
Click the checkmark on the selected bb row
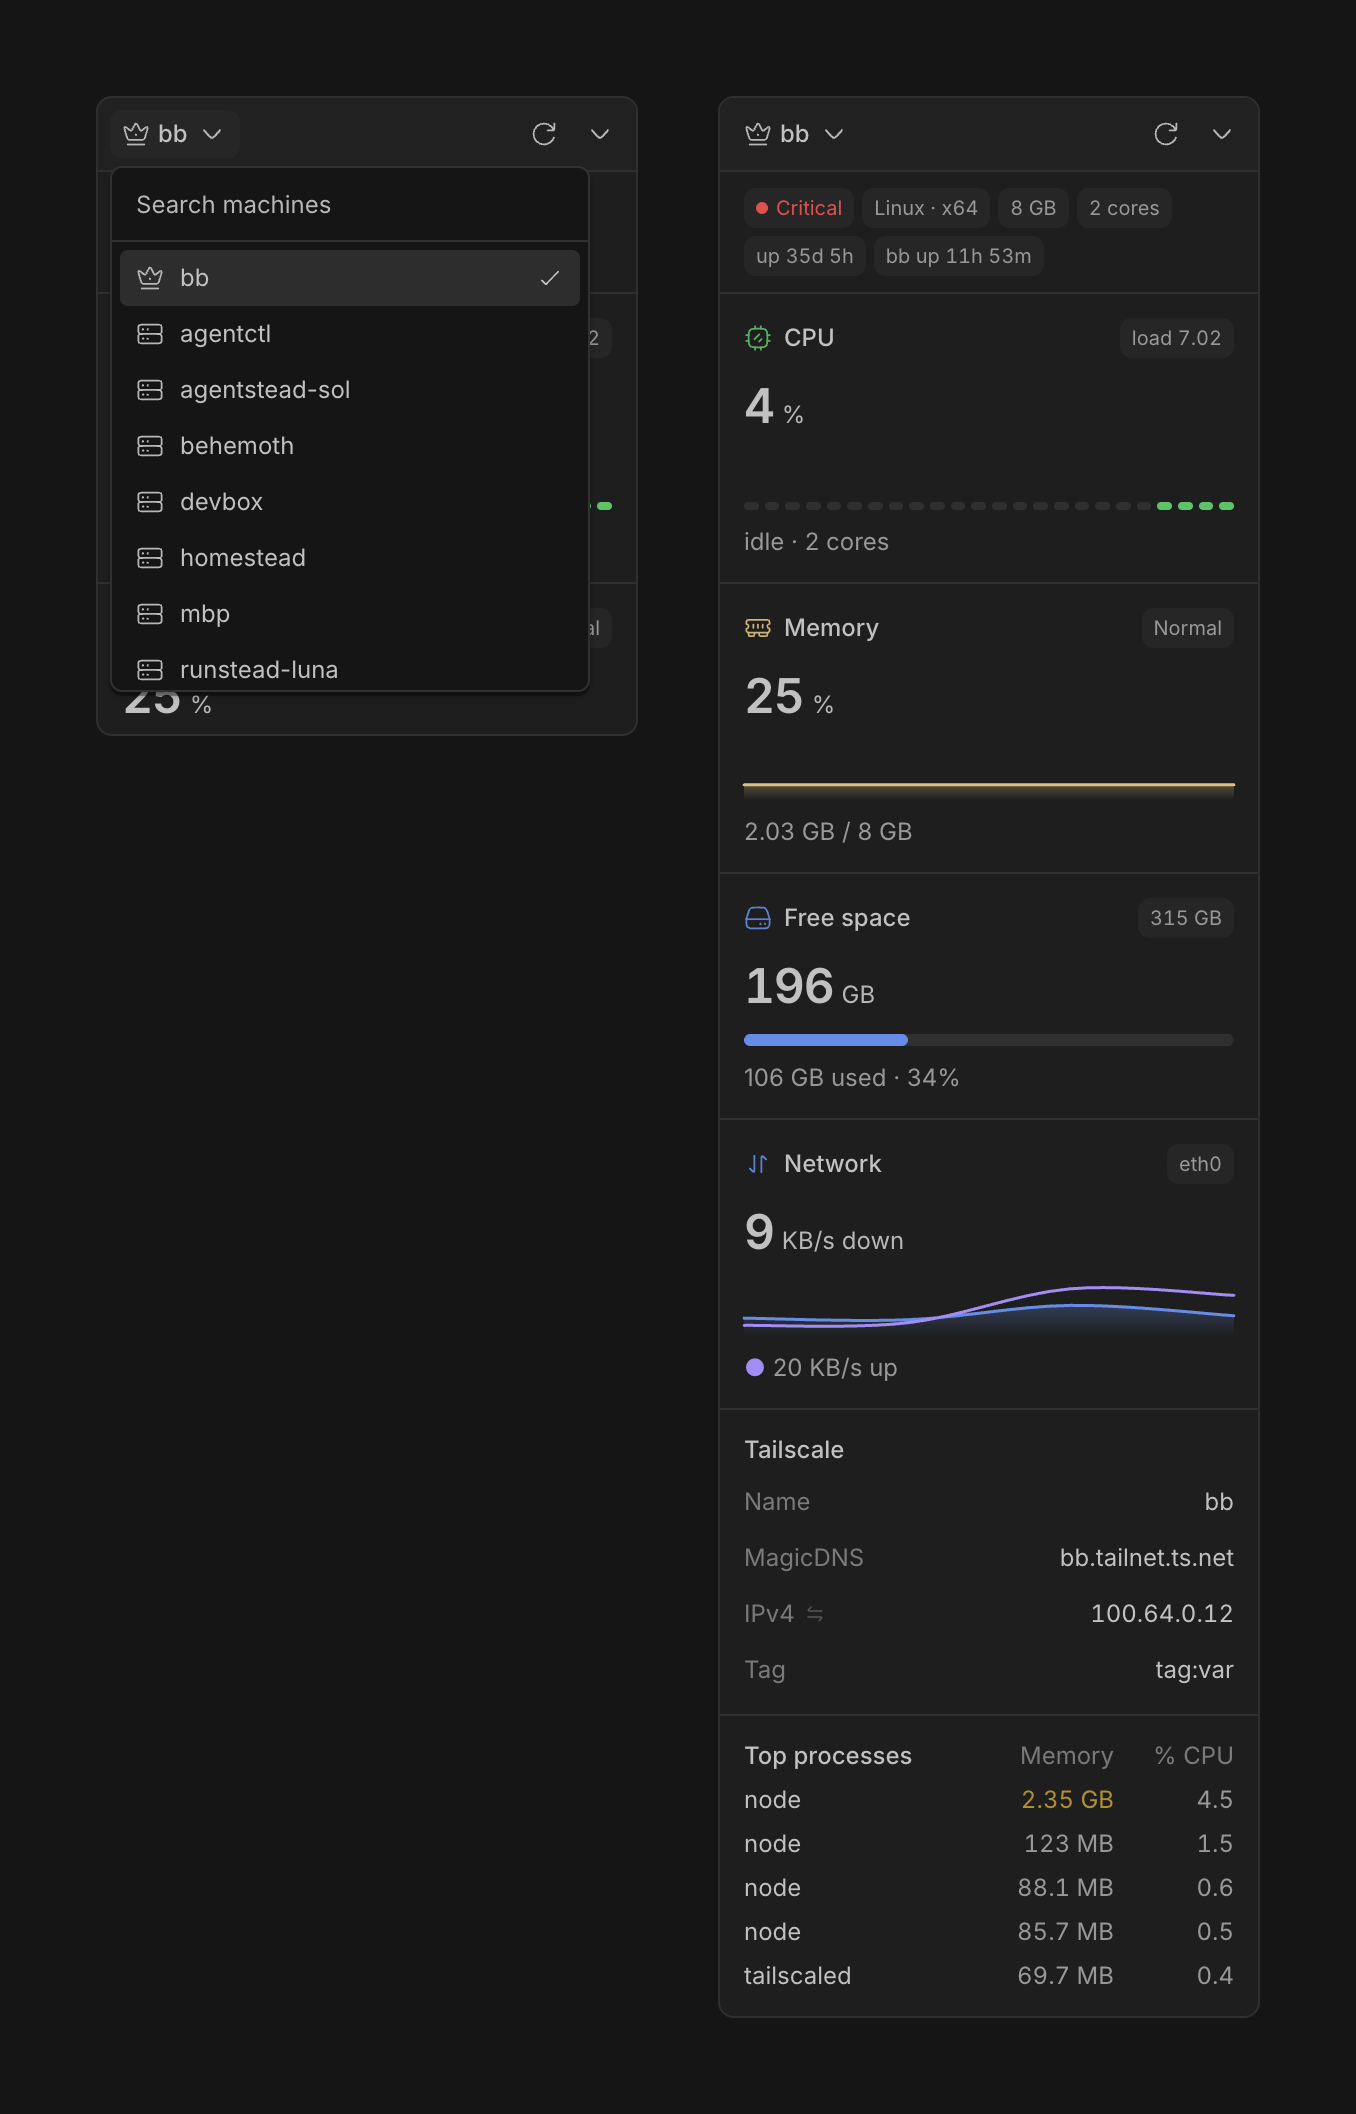[550, 278]
